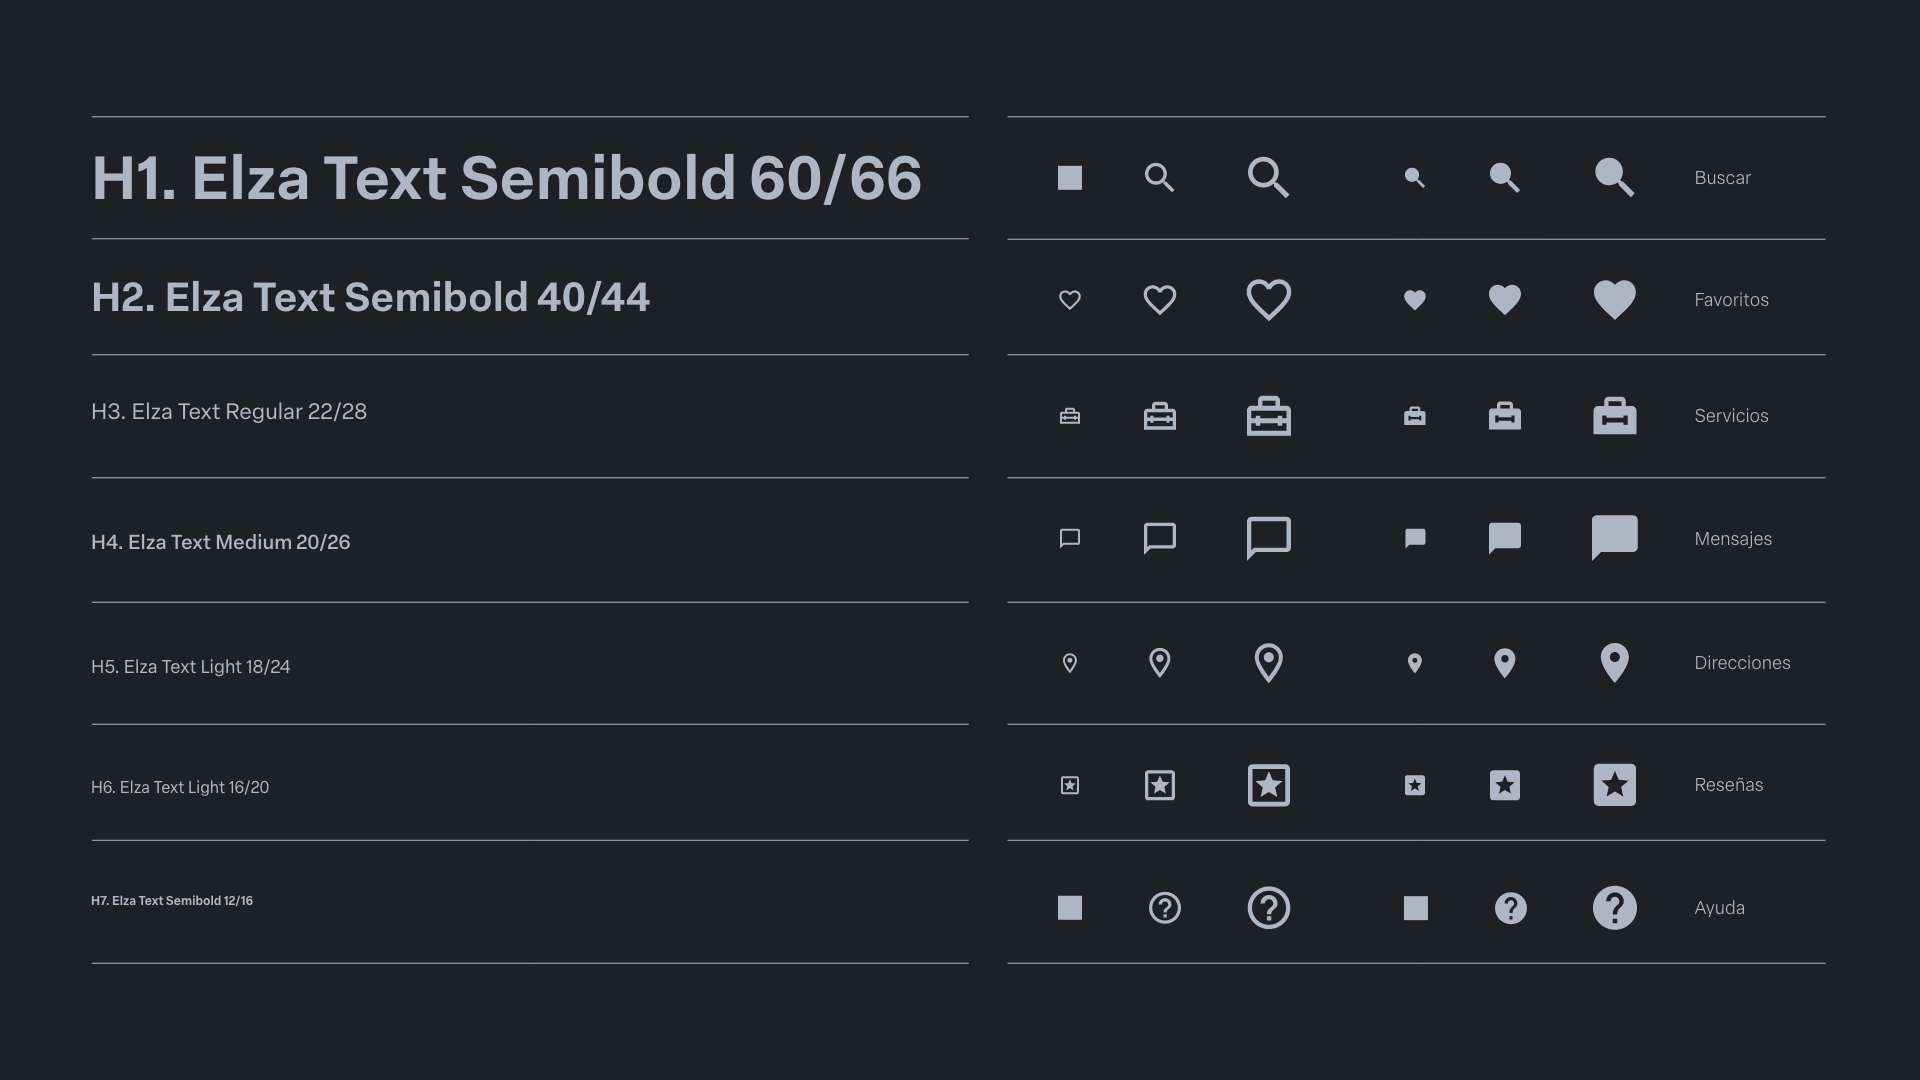Click the Direcciones label
This screenshot has width=1920, height=1080.
(1742, 663)
